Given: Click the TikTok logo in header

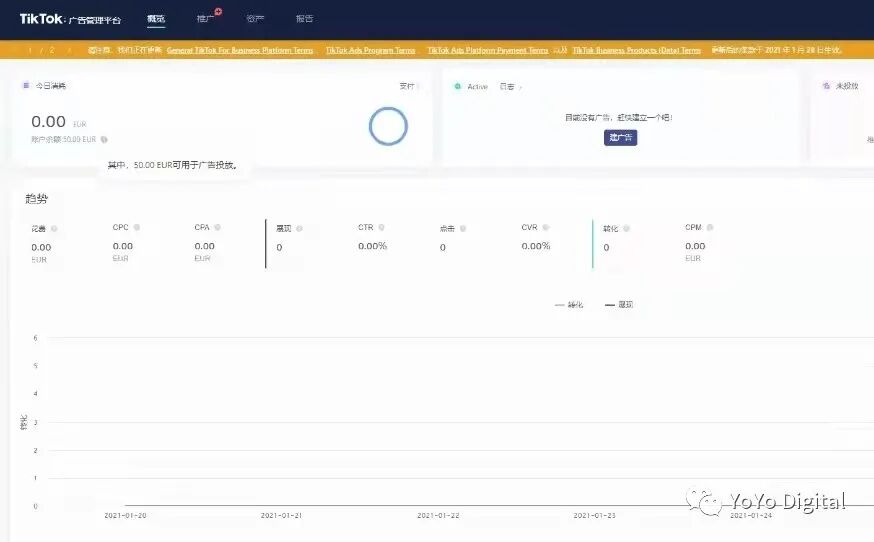Looking at the screenshot, I should click(x=70, y=19).
